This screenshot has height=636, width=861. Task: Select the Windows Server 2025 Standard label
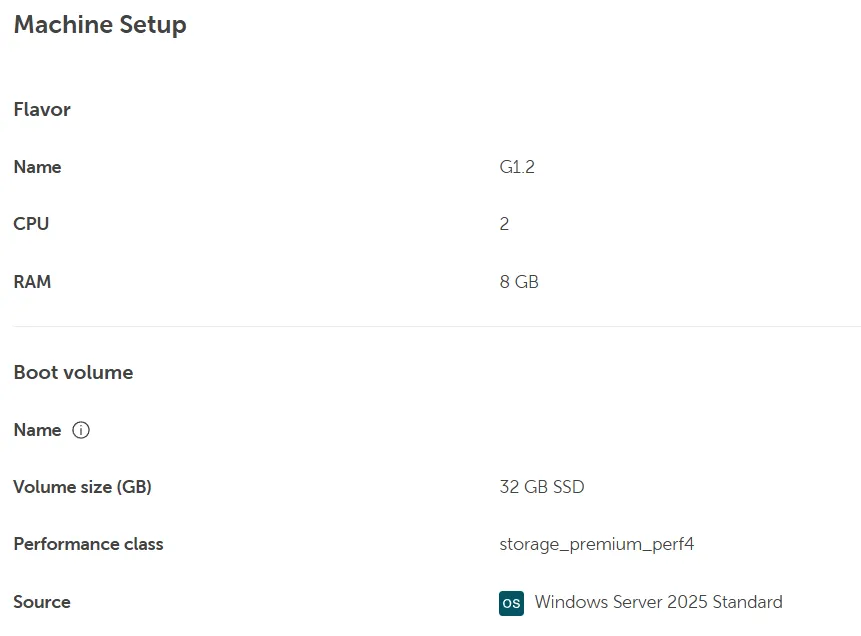click(659, 602)
